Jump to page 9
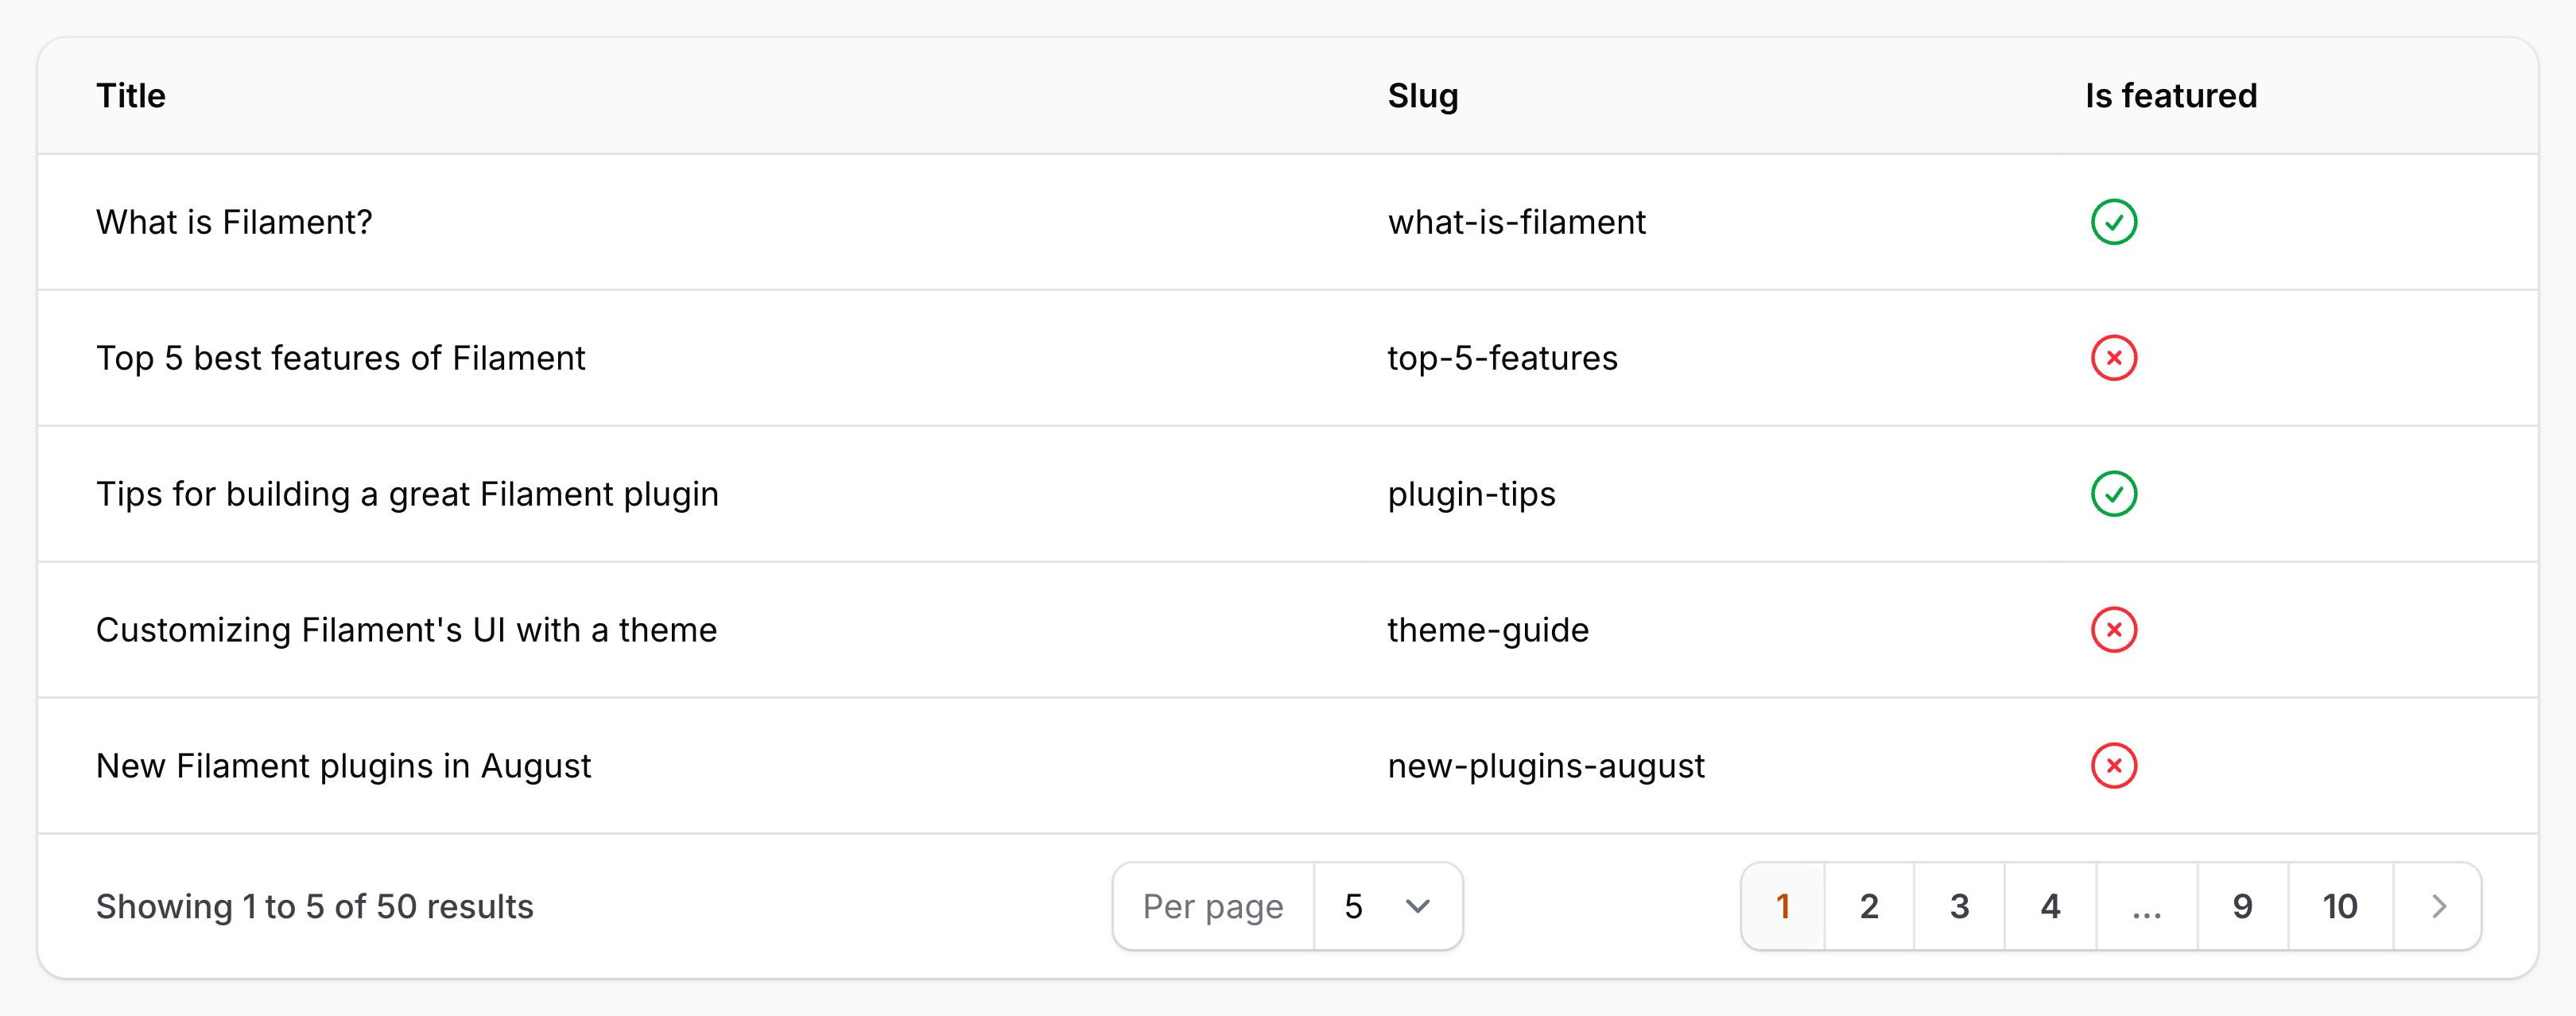The image size is (2576, 1016). (x=2242, y=906)
